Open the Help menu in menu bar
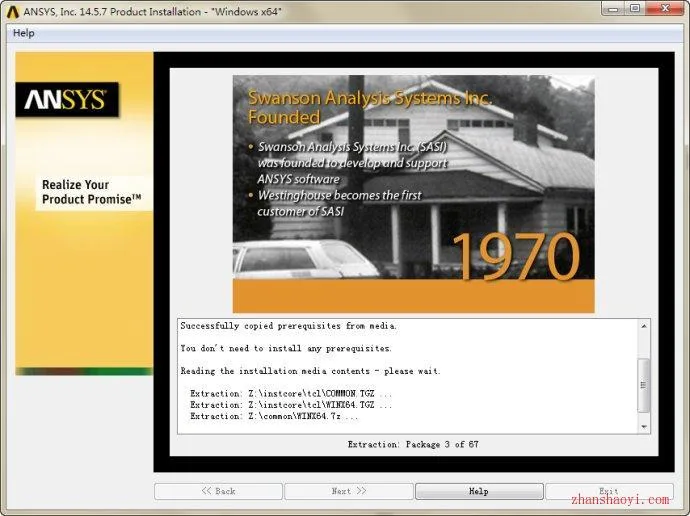 click(24, 33)
